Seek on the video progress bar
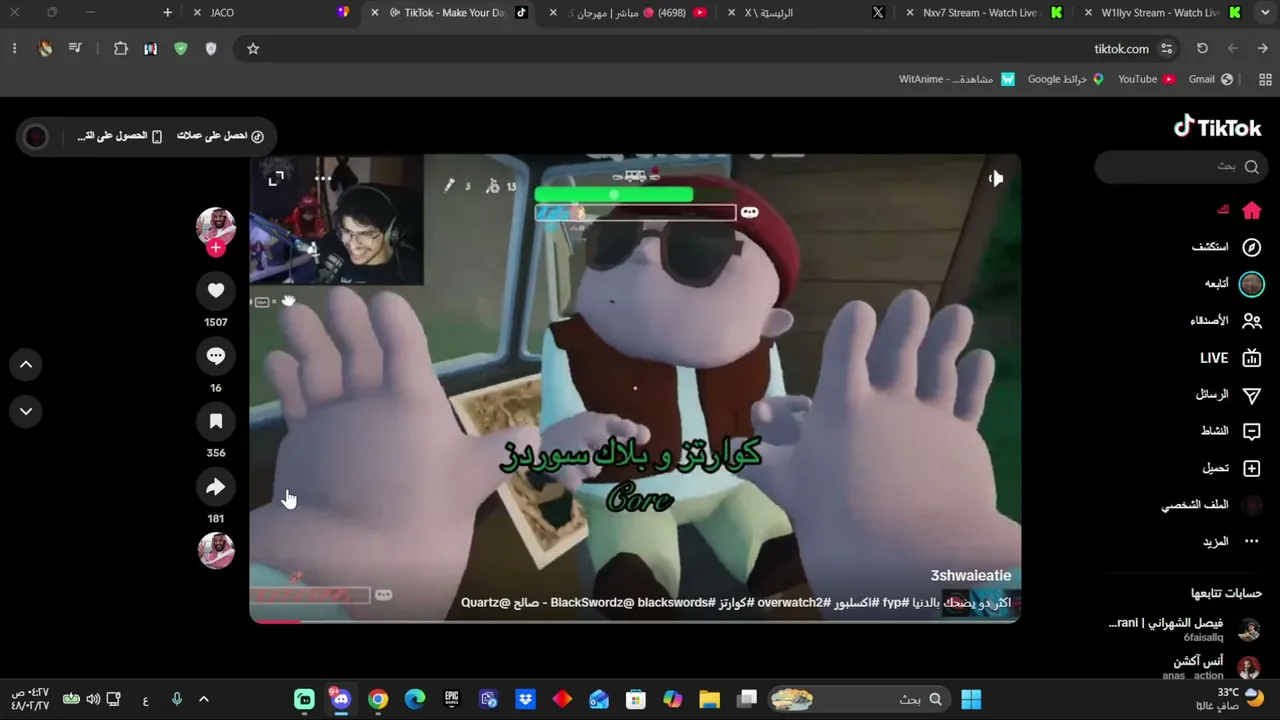The height and width of the screenshot is (720, 1280). pos(635,621)
